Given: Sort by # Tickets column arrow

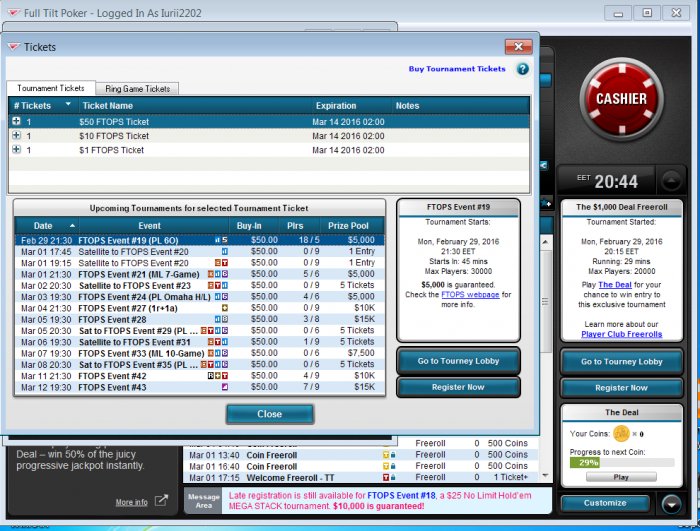Looking at the screenshot, I should pyautogui.click(x=68, y=104).
